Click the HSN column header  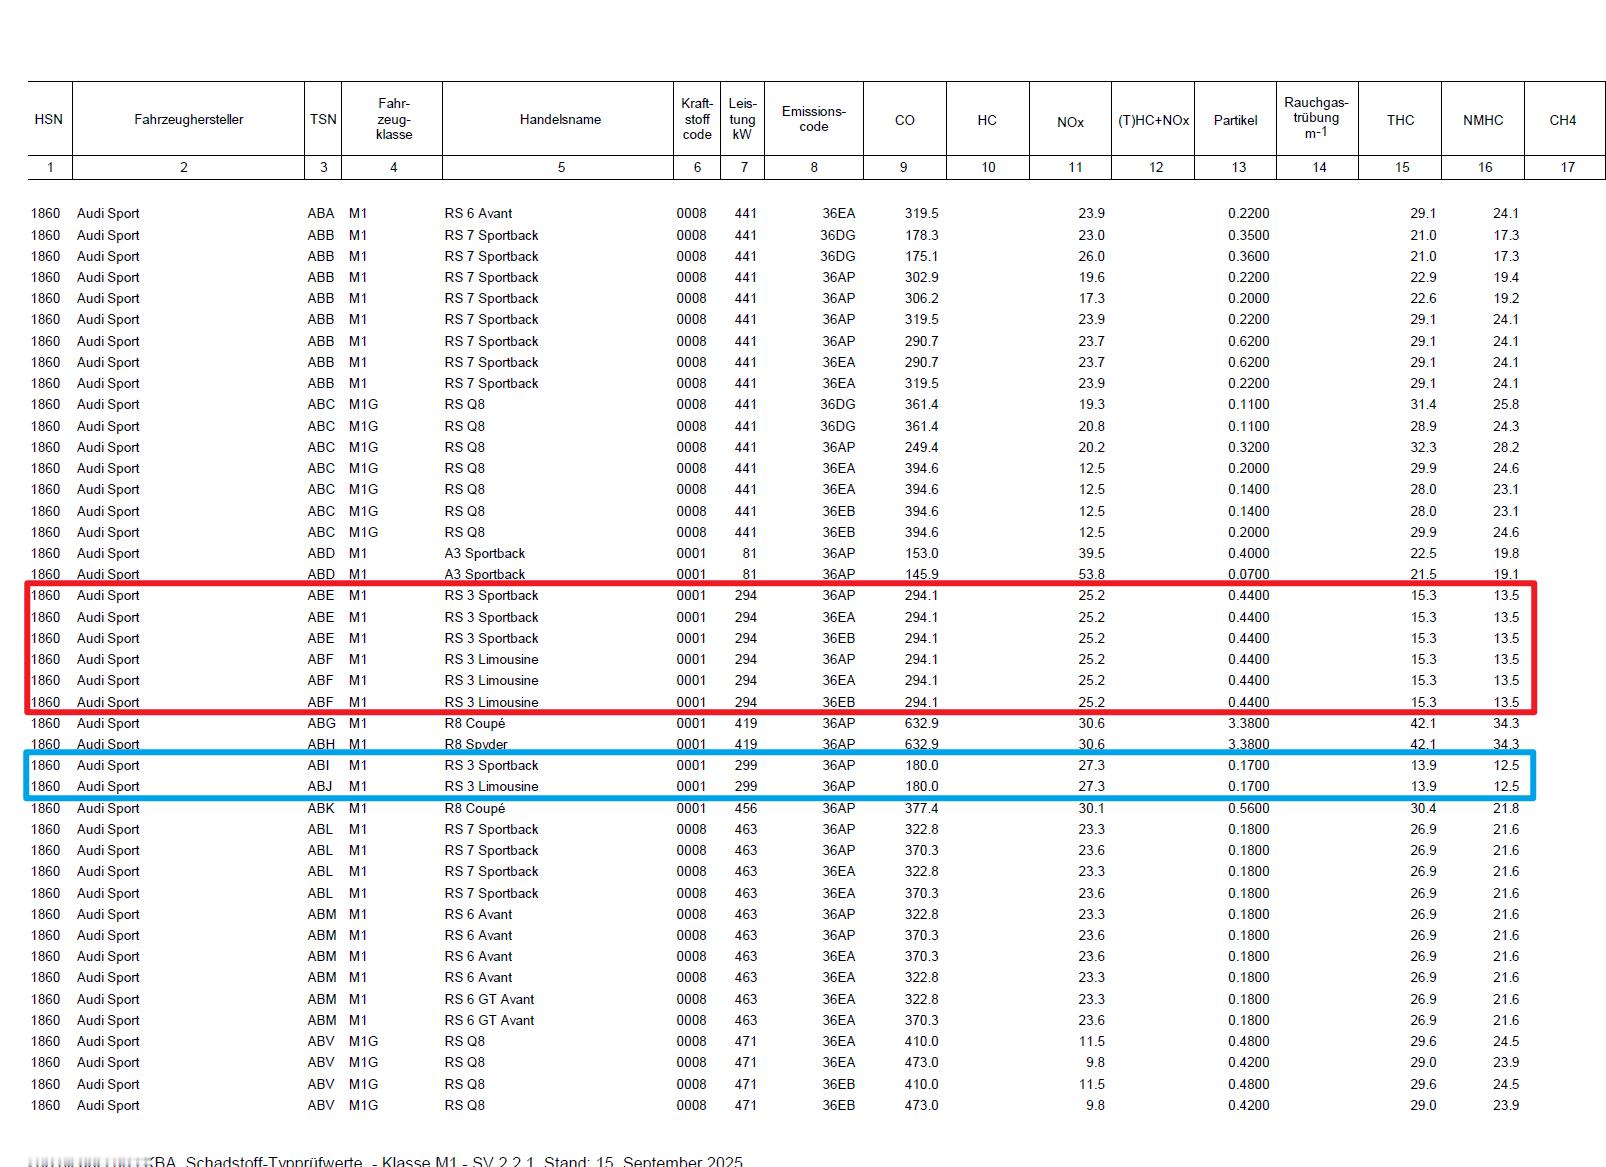[48, 119]
